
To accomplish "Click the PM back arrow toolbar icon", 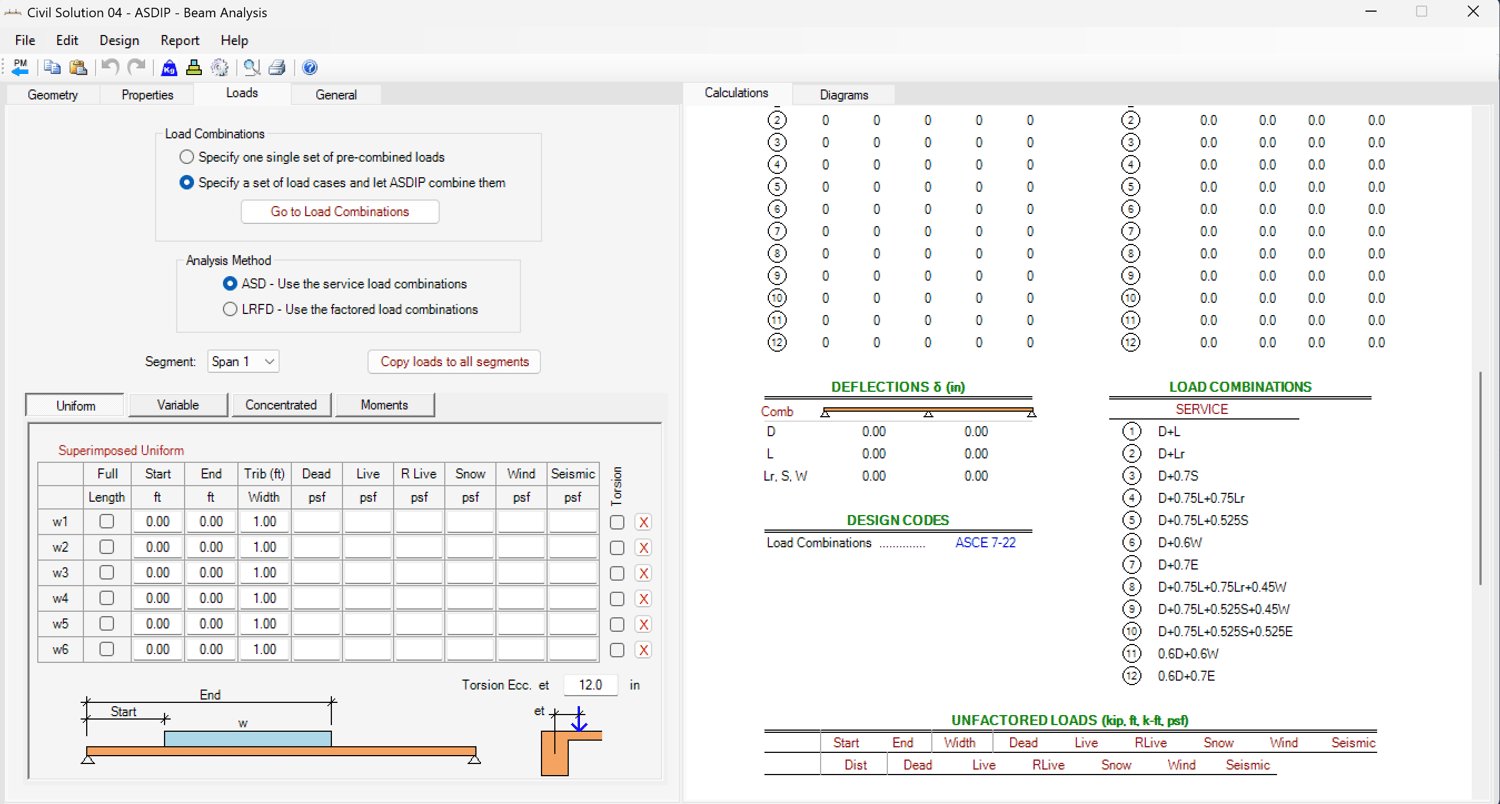I will coord(20,67).
